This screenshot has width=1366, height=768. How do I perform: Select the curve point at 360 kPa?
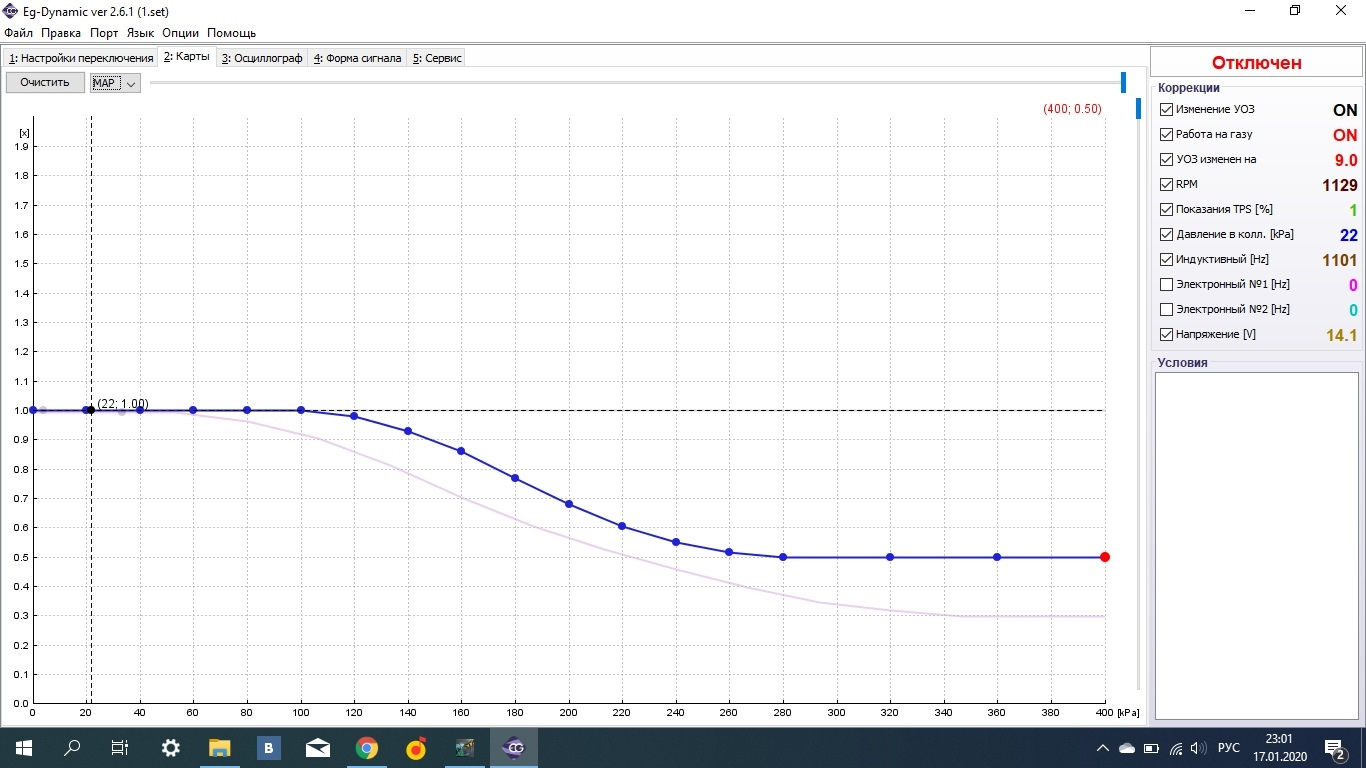[x=997, y=557]
